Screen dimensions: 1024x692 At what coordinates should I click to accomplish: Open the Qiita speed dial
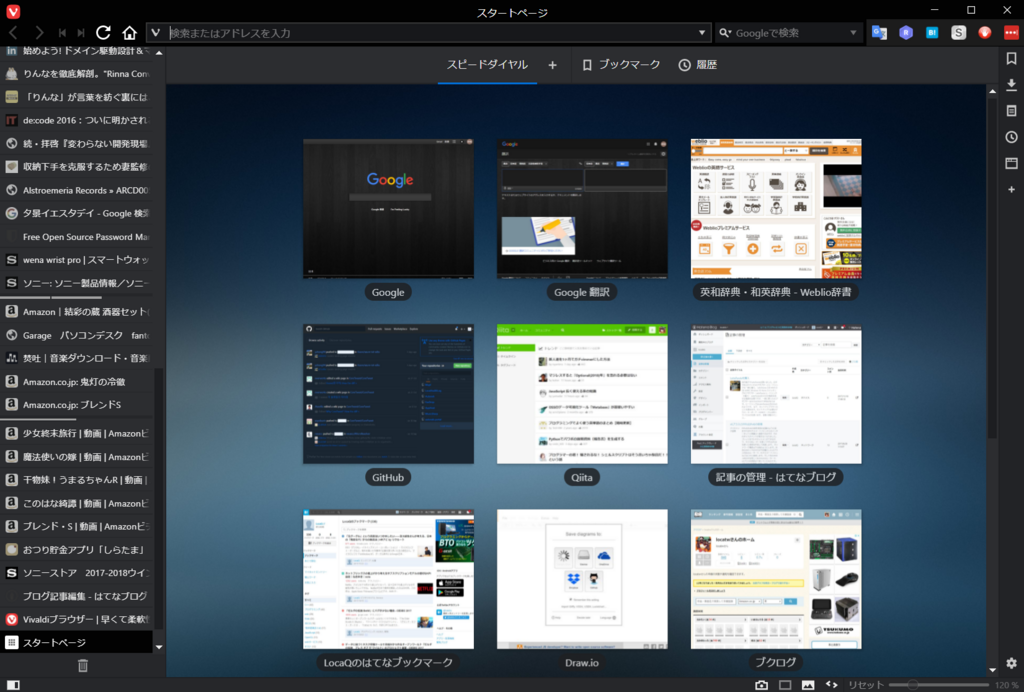582,394
